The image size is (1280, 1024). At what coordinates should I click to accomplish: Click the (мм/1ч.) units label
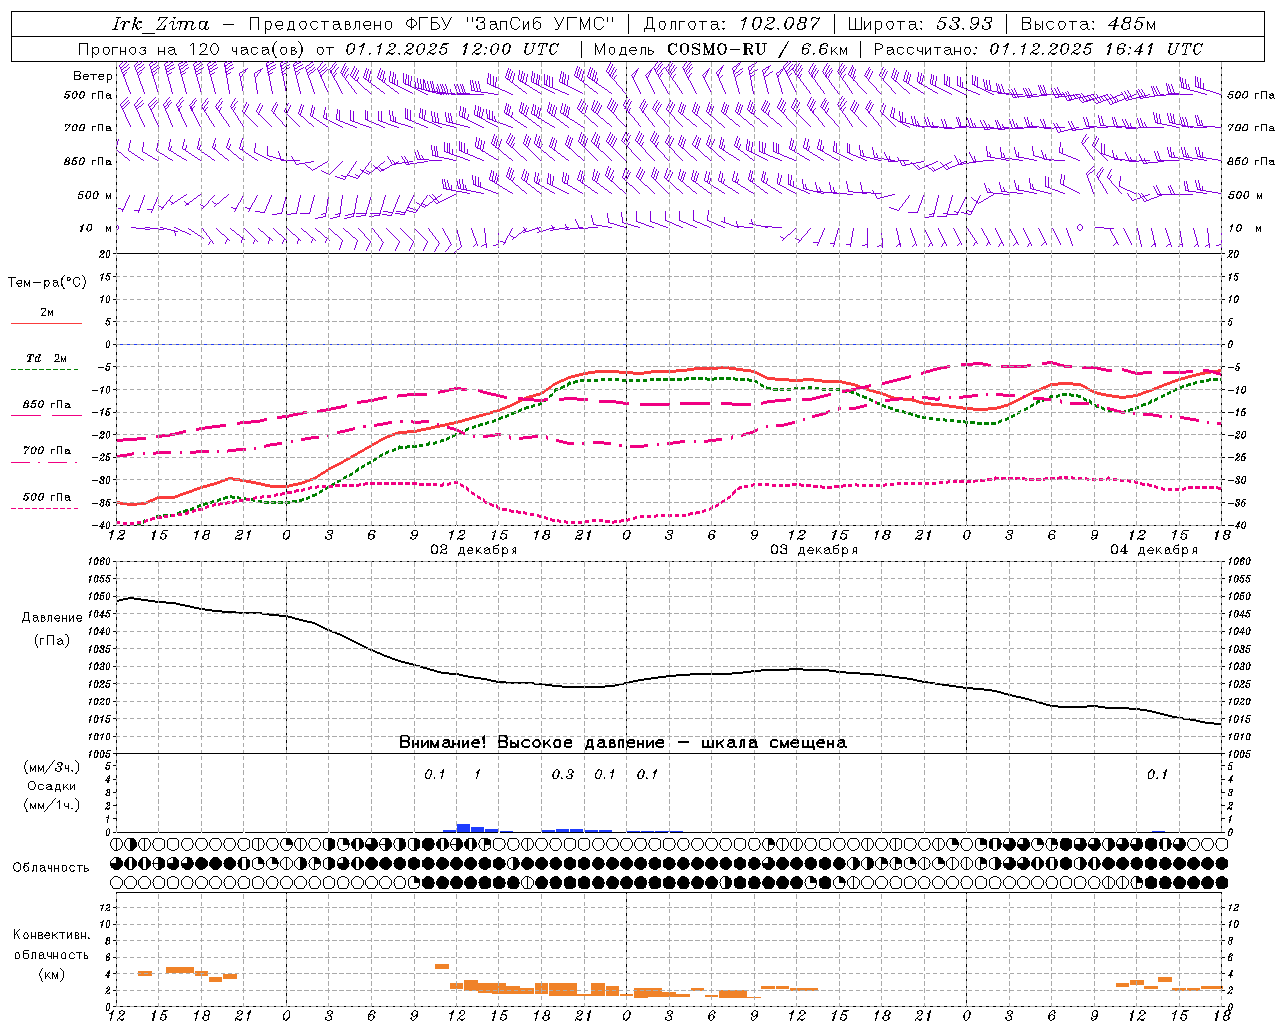51,805
